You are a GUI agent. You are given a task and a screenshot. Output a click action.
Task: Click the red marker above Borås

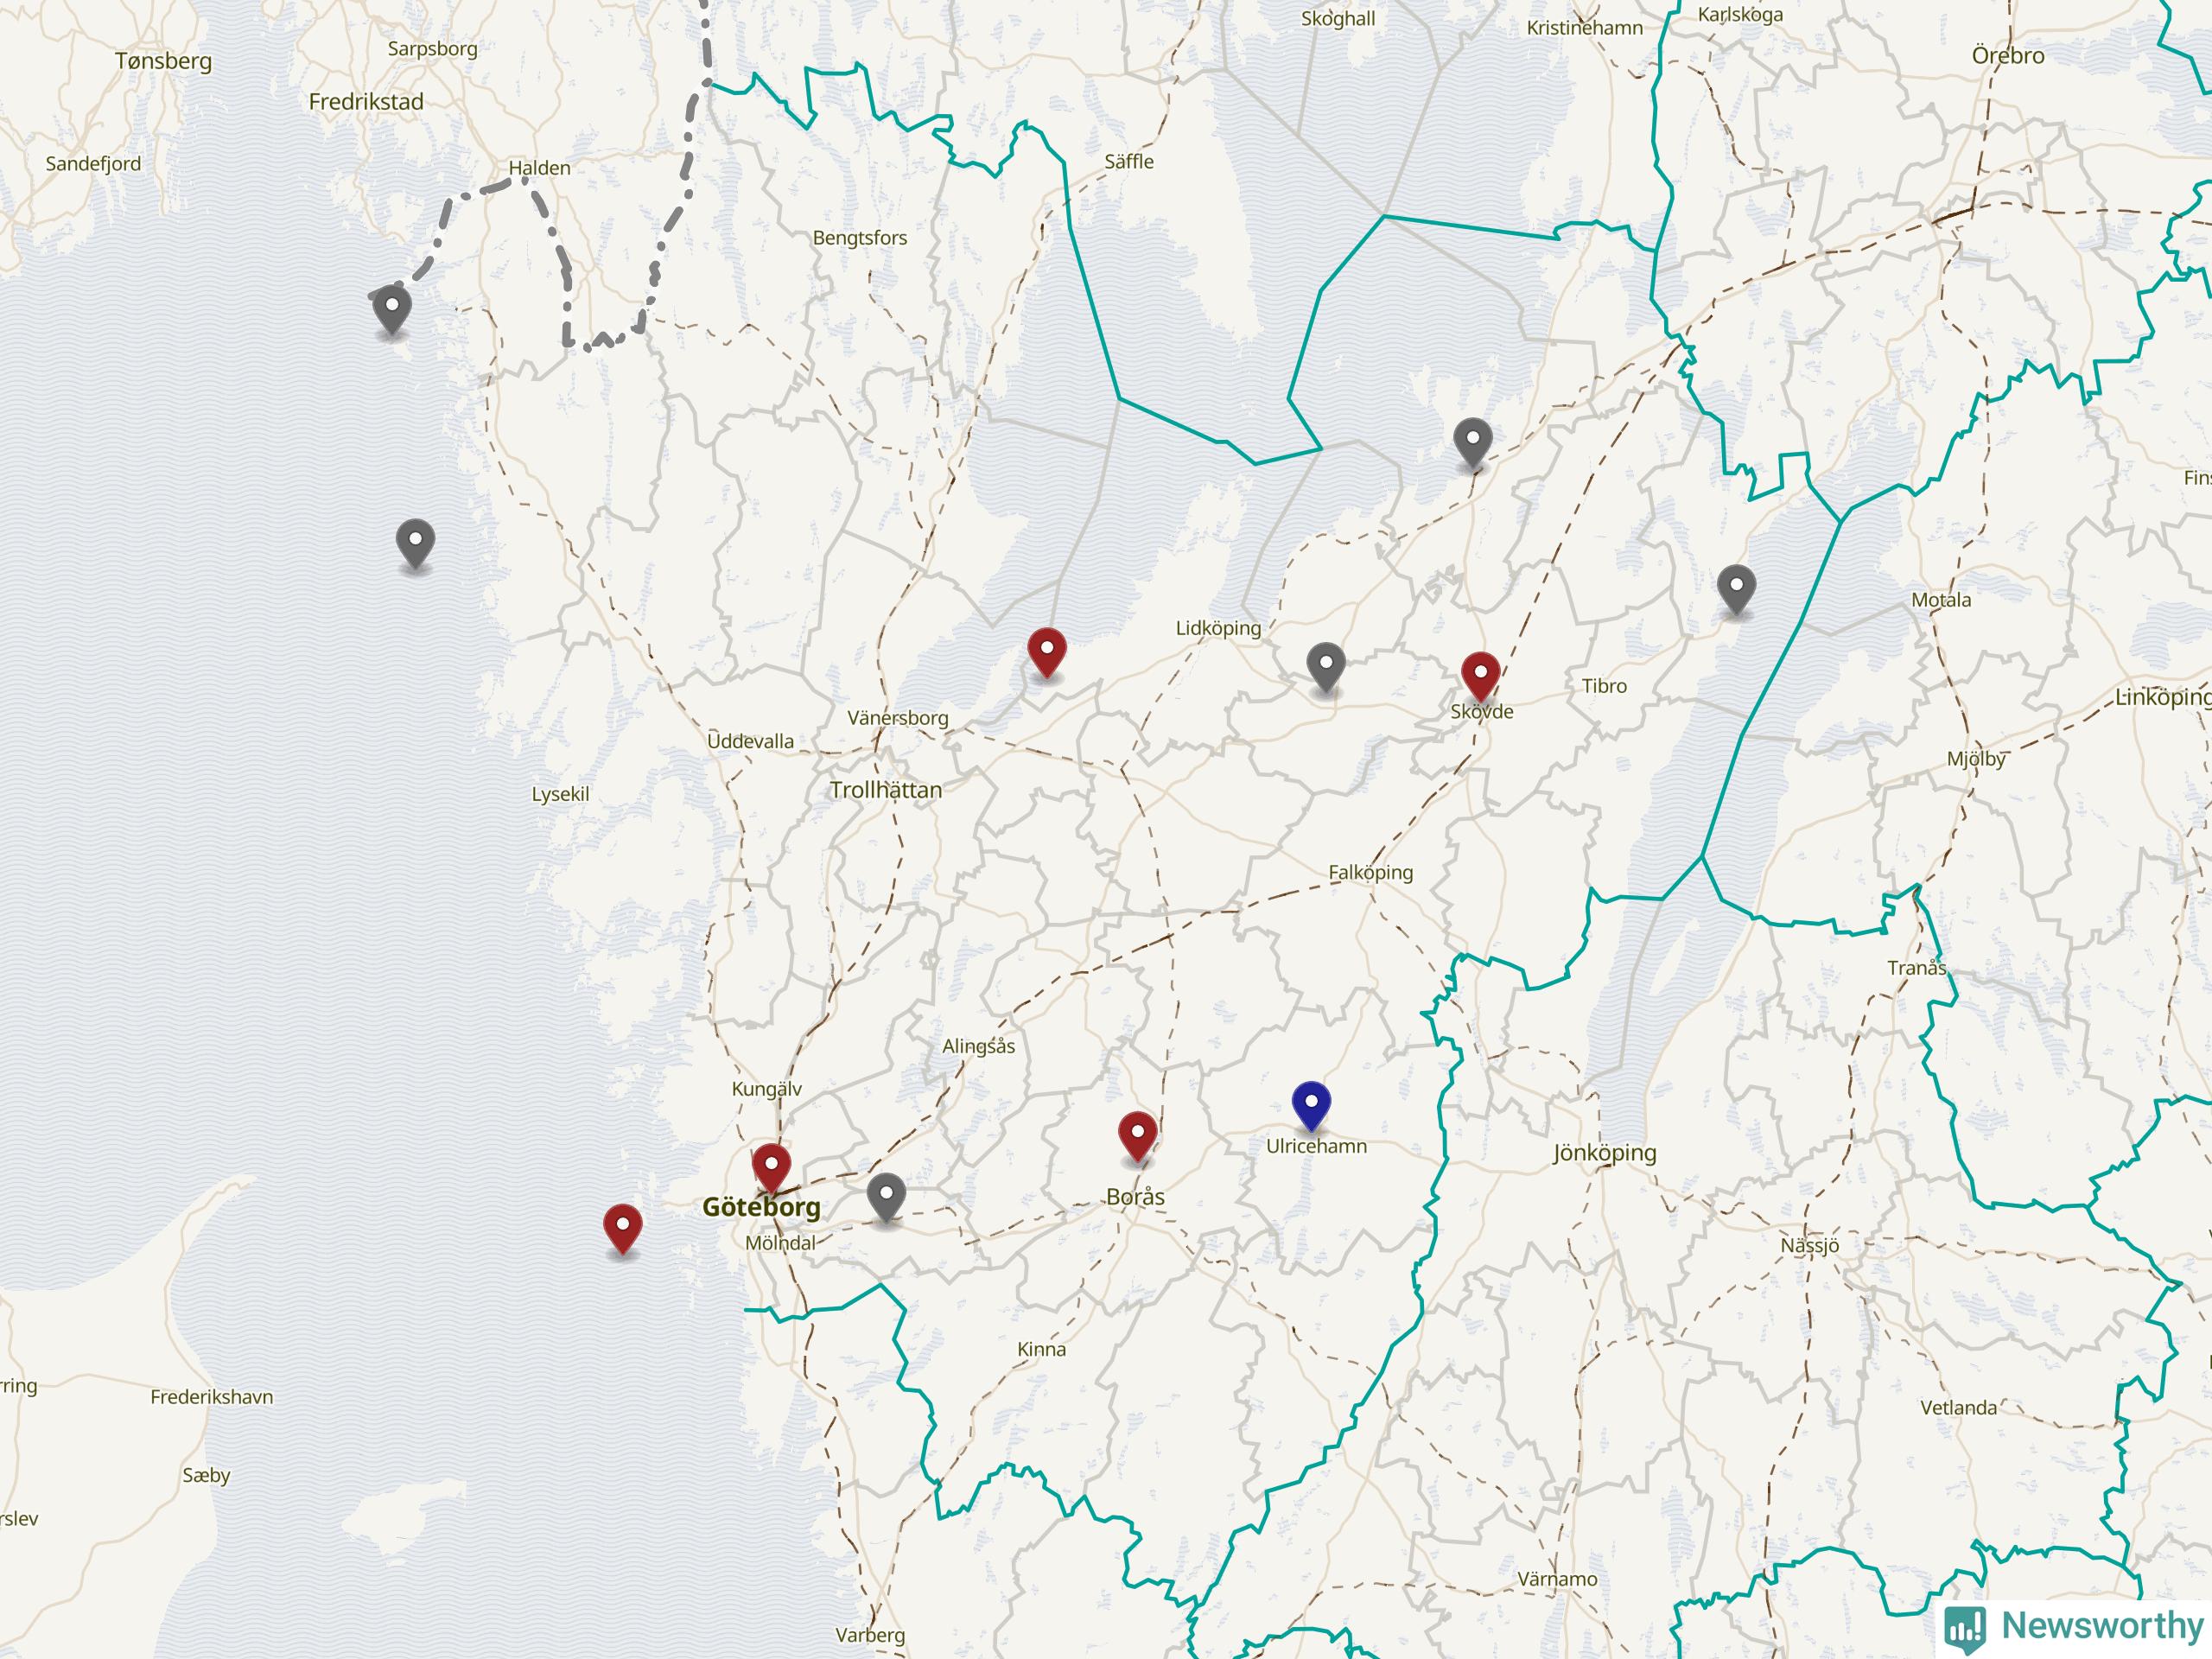[x=1137, y=1136]
